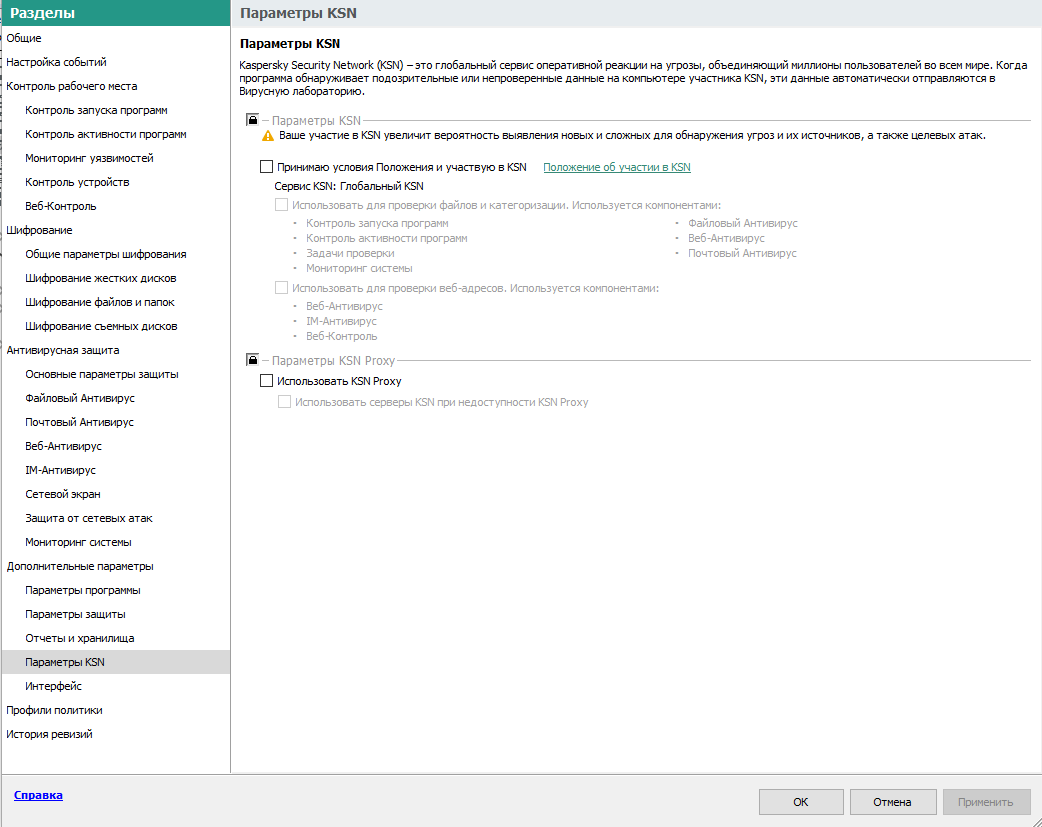
Task: Click 'Контроль активности программ' bullet in components list
Action: point(386,238)
